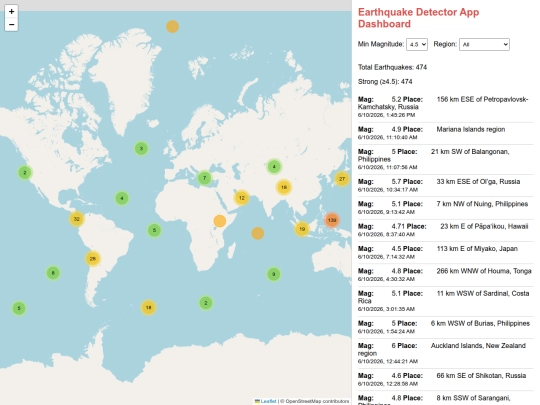Open the Region dropdown
Screen dimensions: 540x405
click(484, 44)
